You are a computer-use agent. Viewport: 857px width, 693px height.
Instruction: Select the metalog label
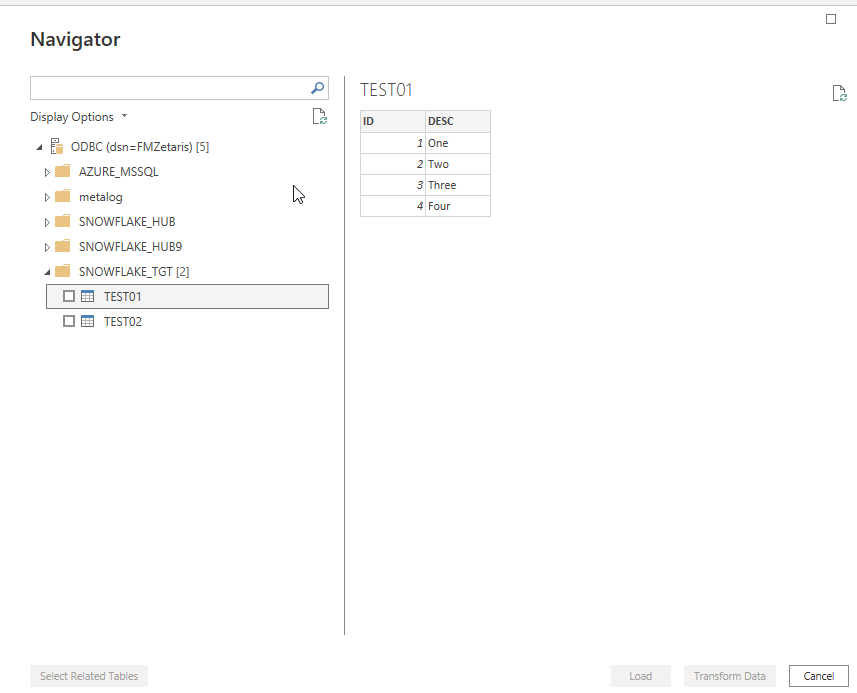[101, 197]
